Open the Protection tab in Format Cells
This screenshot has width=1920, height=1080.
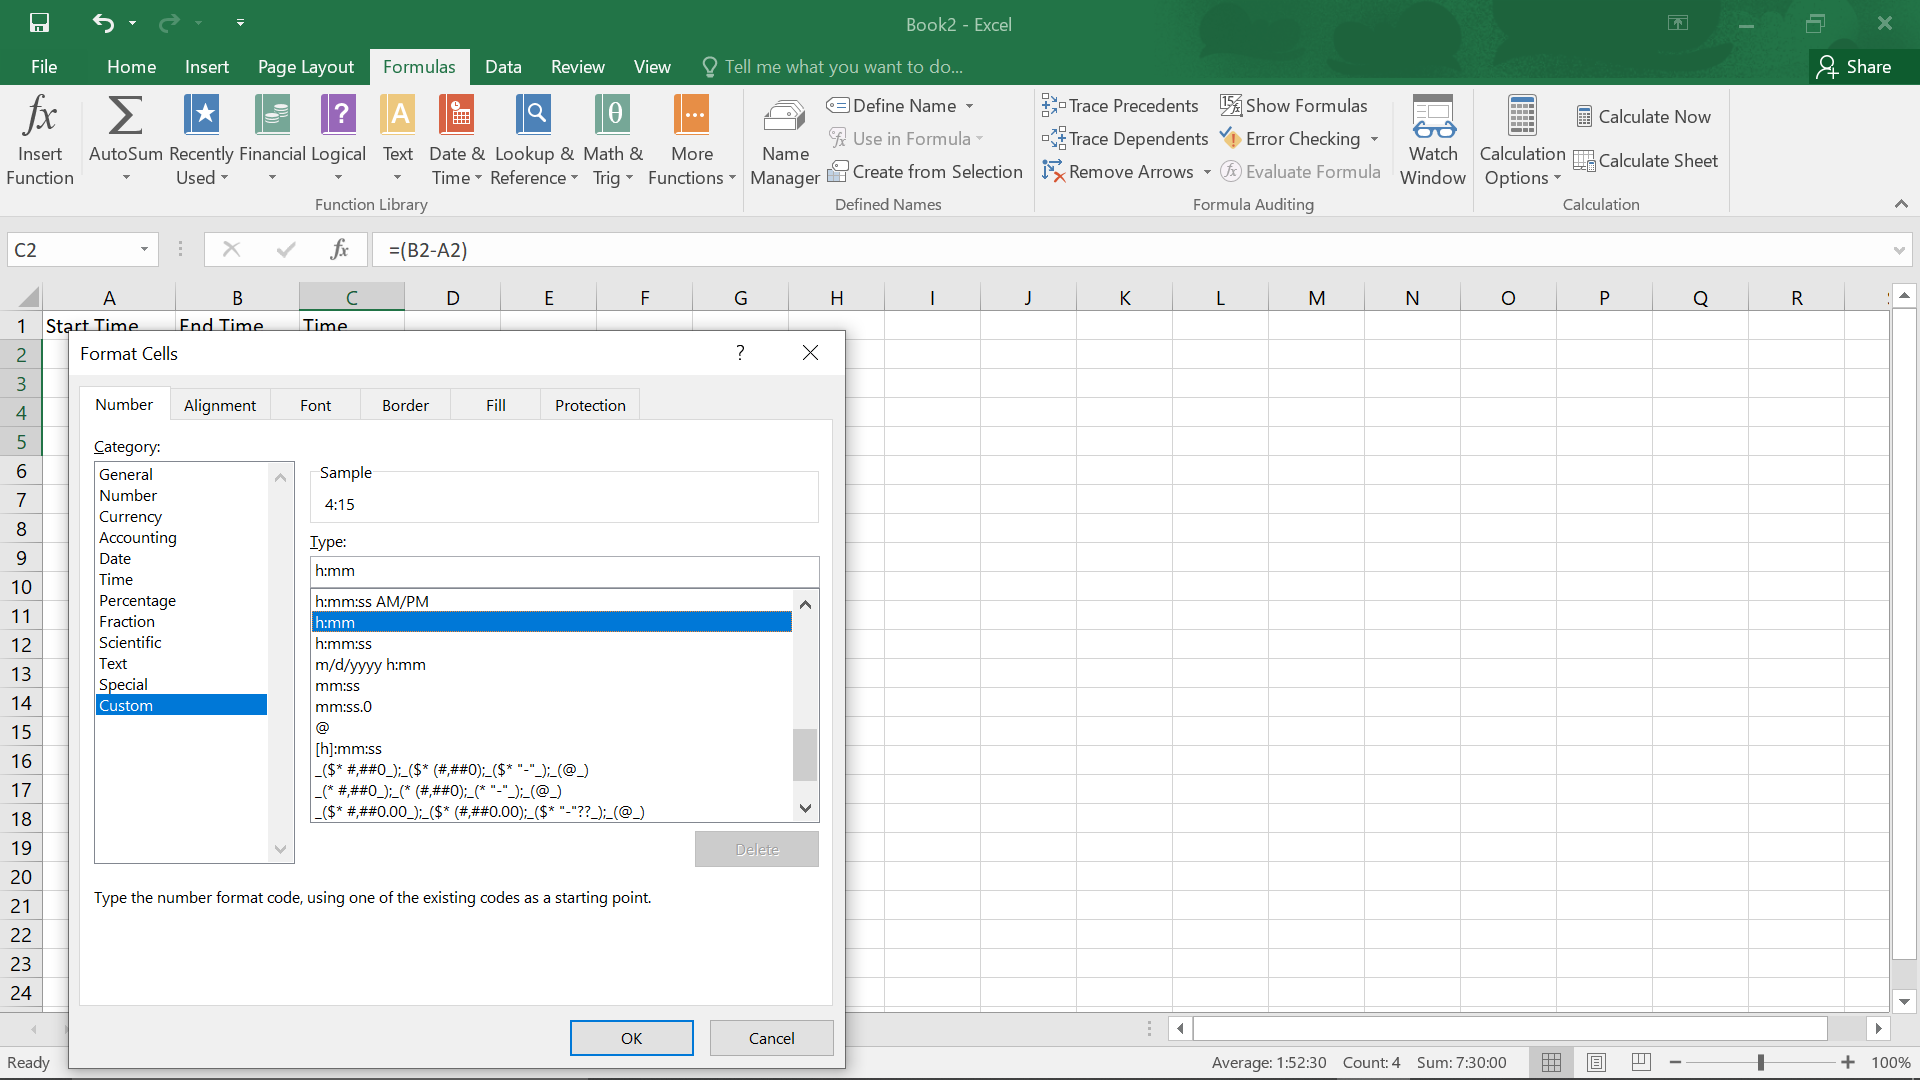[590, 405]
